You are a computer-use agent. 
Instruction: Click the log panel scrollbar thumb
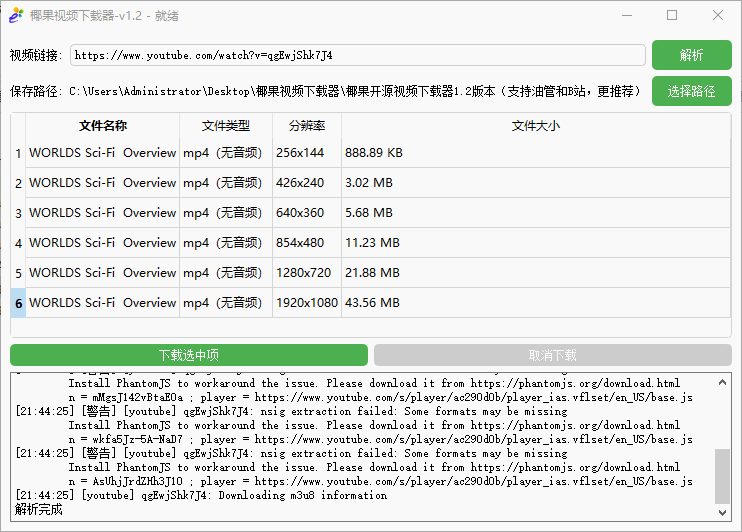tap(722, 476)
